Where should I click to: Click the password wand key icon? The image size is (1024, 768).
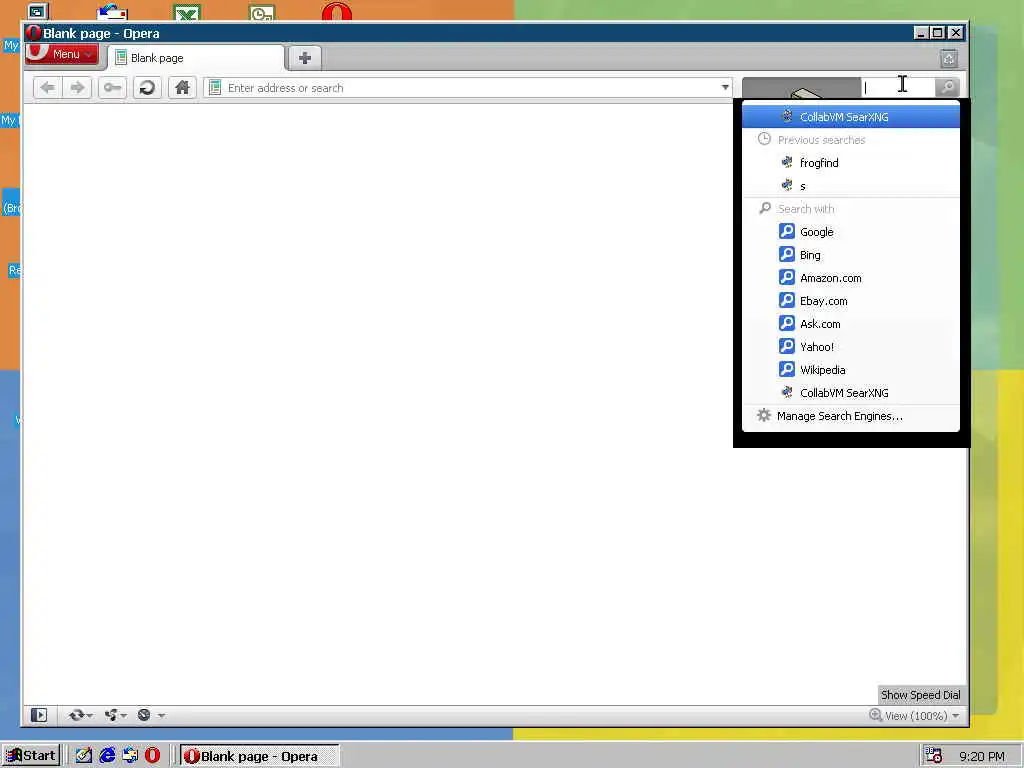[x=112, y=88]
